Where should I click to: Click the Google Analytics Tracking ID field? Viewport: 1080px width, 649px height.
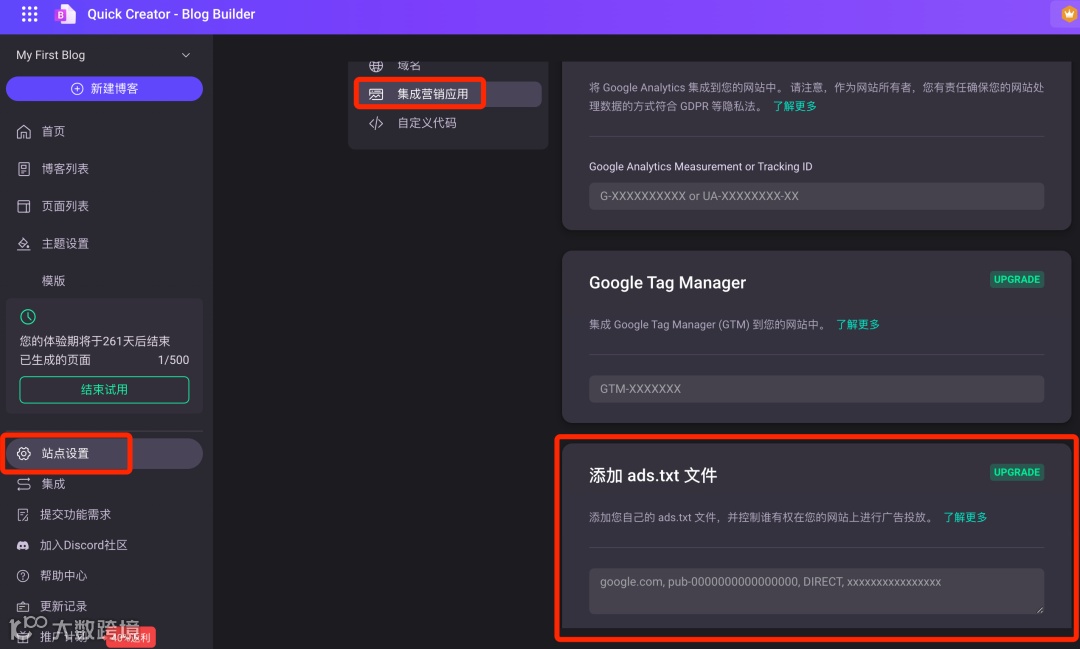816,196
